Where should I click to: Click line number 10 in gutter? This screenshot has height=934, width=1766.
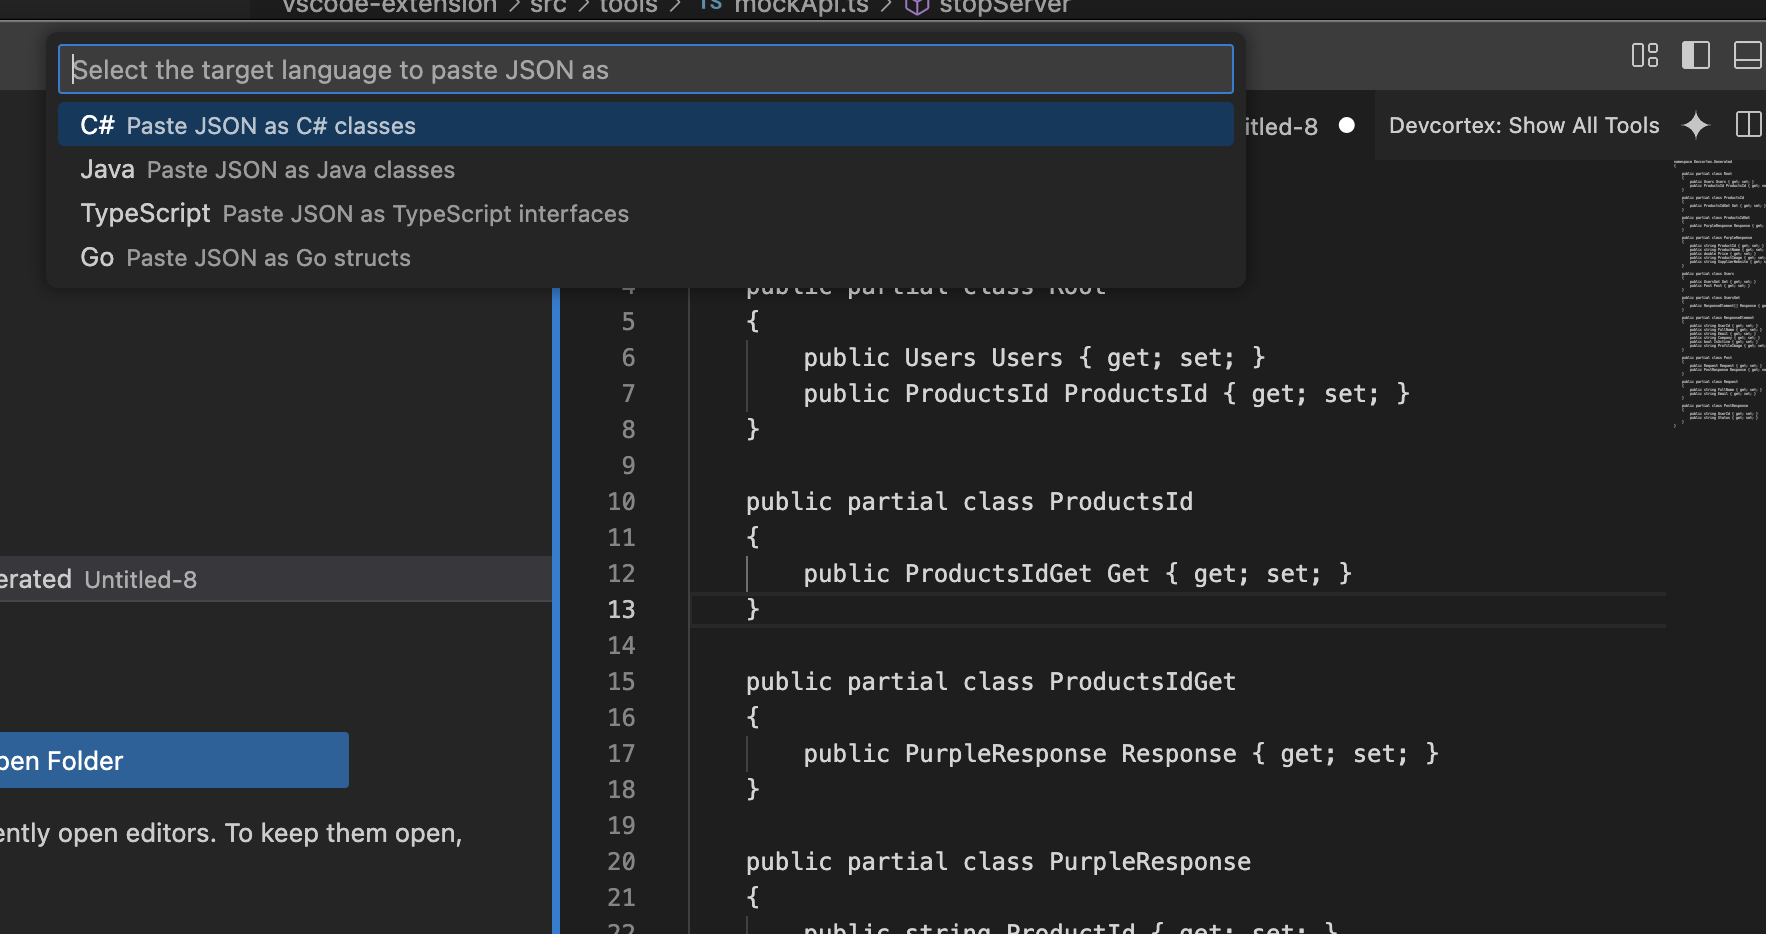point(621,501)
